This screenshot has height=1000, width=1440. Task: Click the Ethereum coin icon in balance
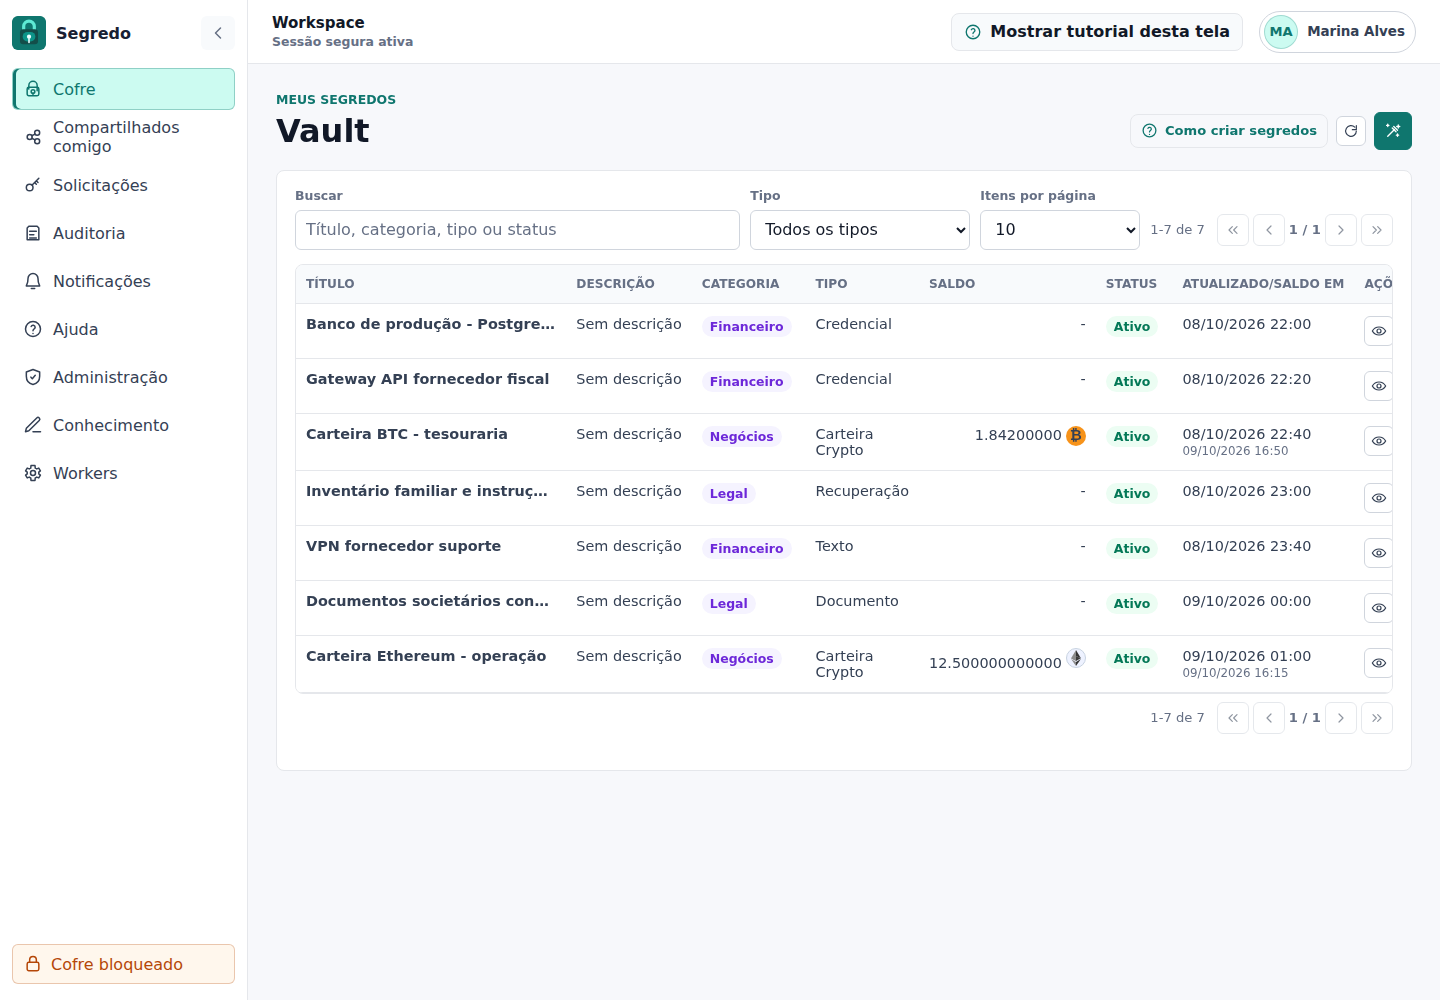1076,658
